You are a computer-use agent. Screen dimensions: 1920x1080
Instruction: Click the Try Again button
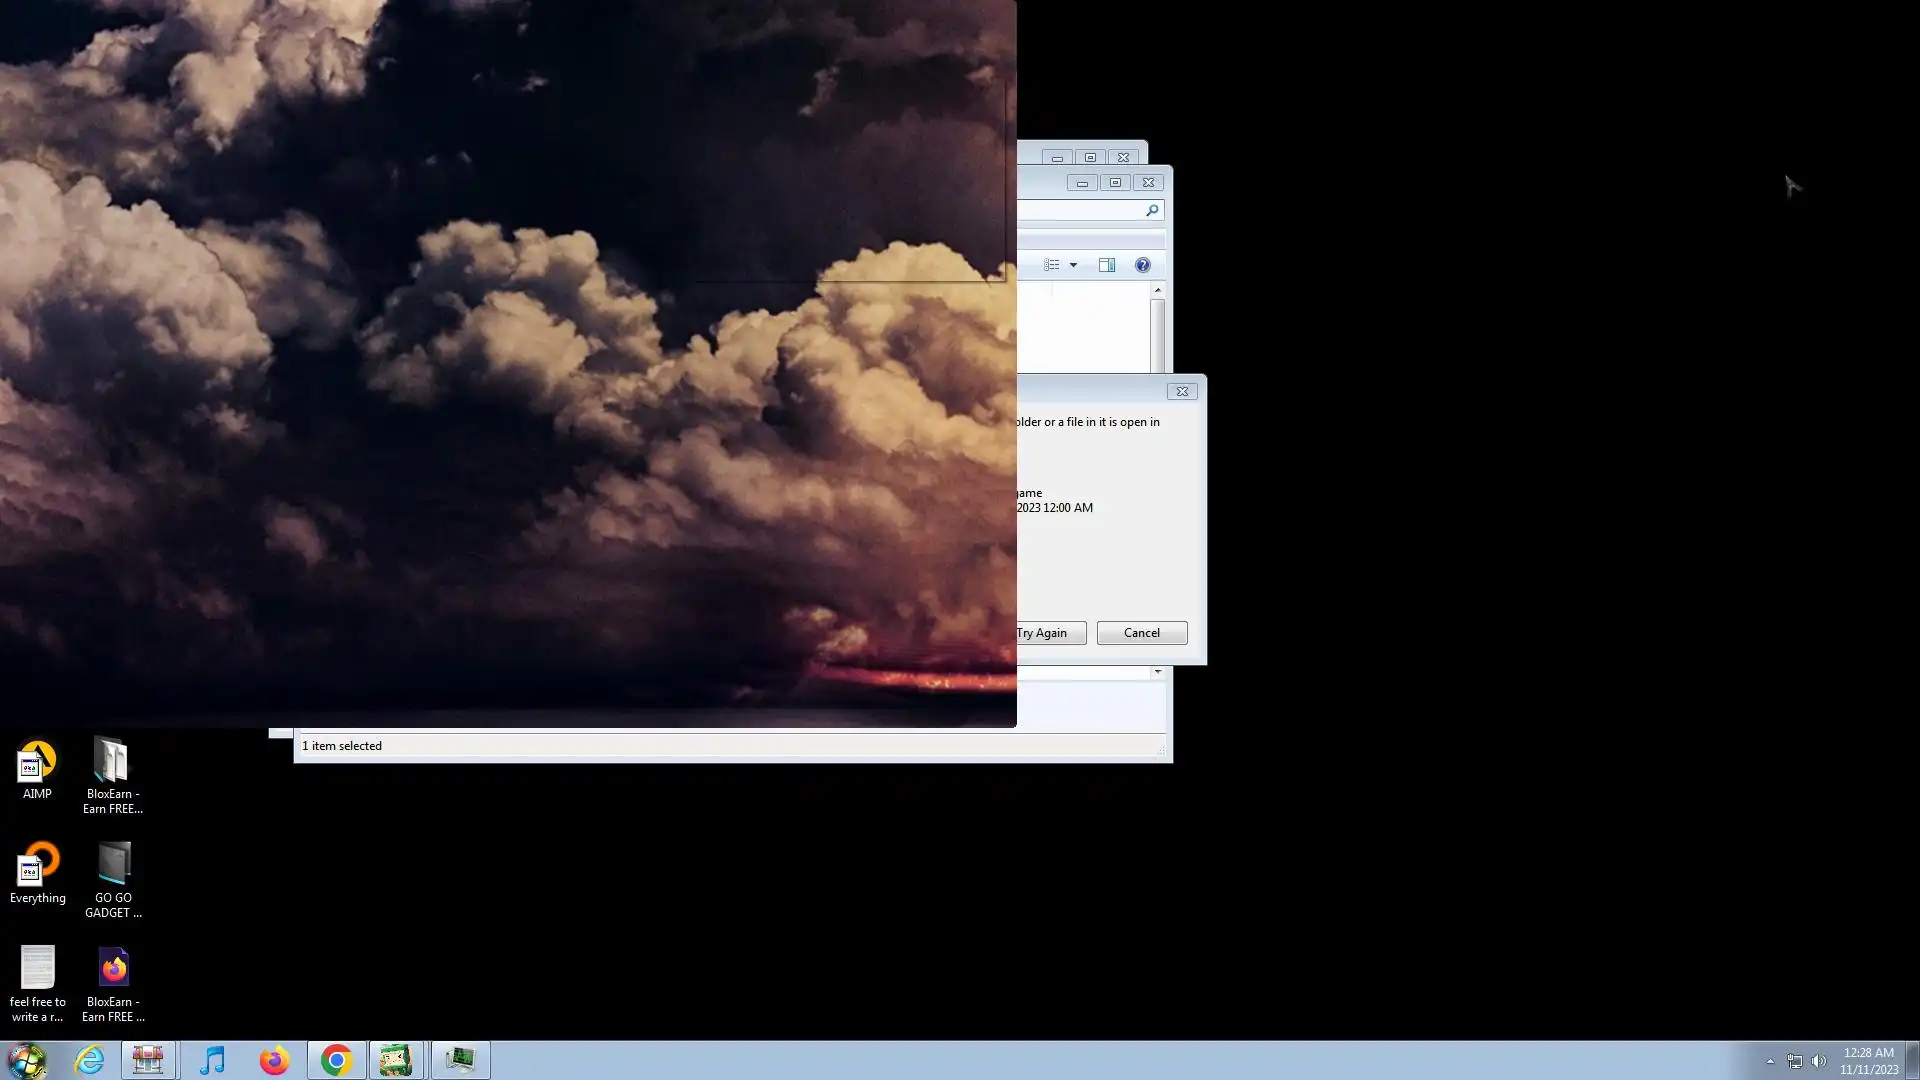click(x=1048, y=633)
